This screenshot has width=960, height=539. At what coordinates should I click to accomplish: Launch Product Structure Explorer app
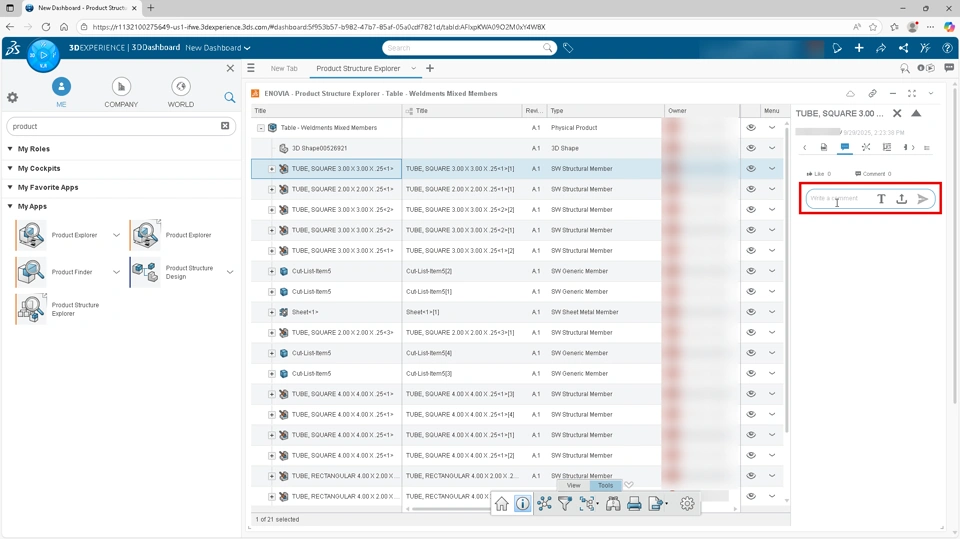point(30,309)
